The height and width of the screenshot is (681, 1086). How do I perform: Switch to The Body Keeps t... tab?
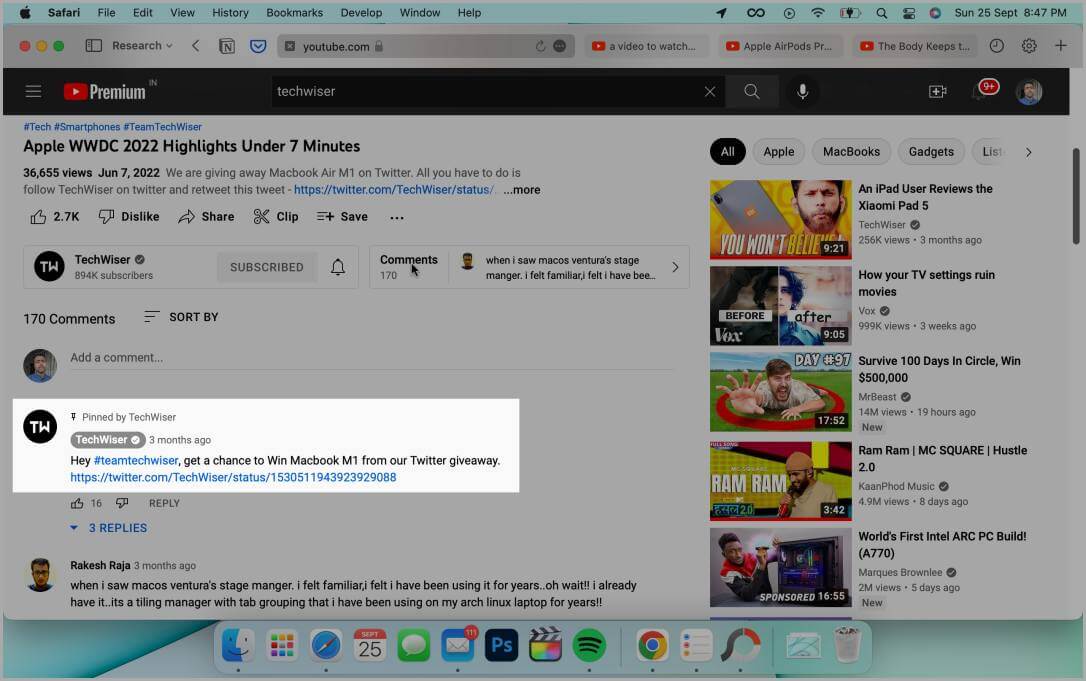(x=914, y=46)
